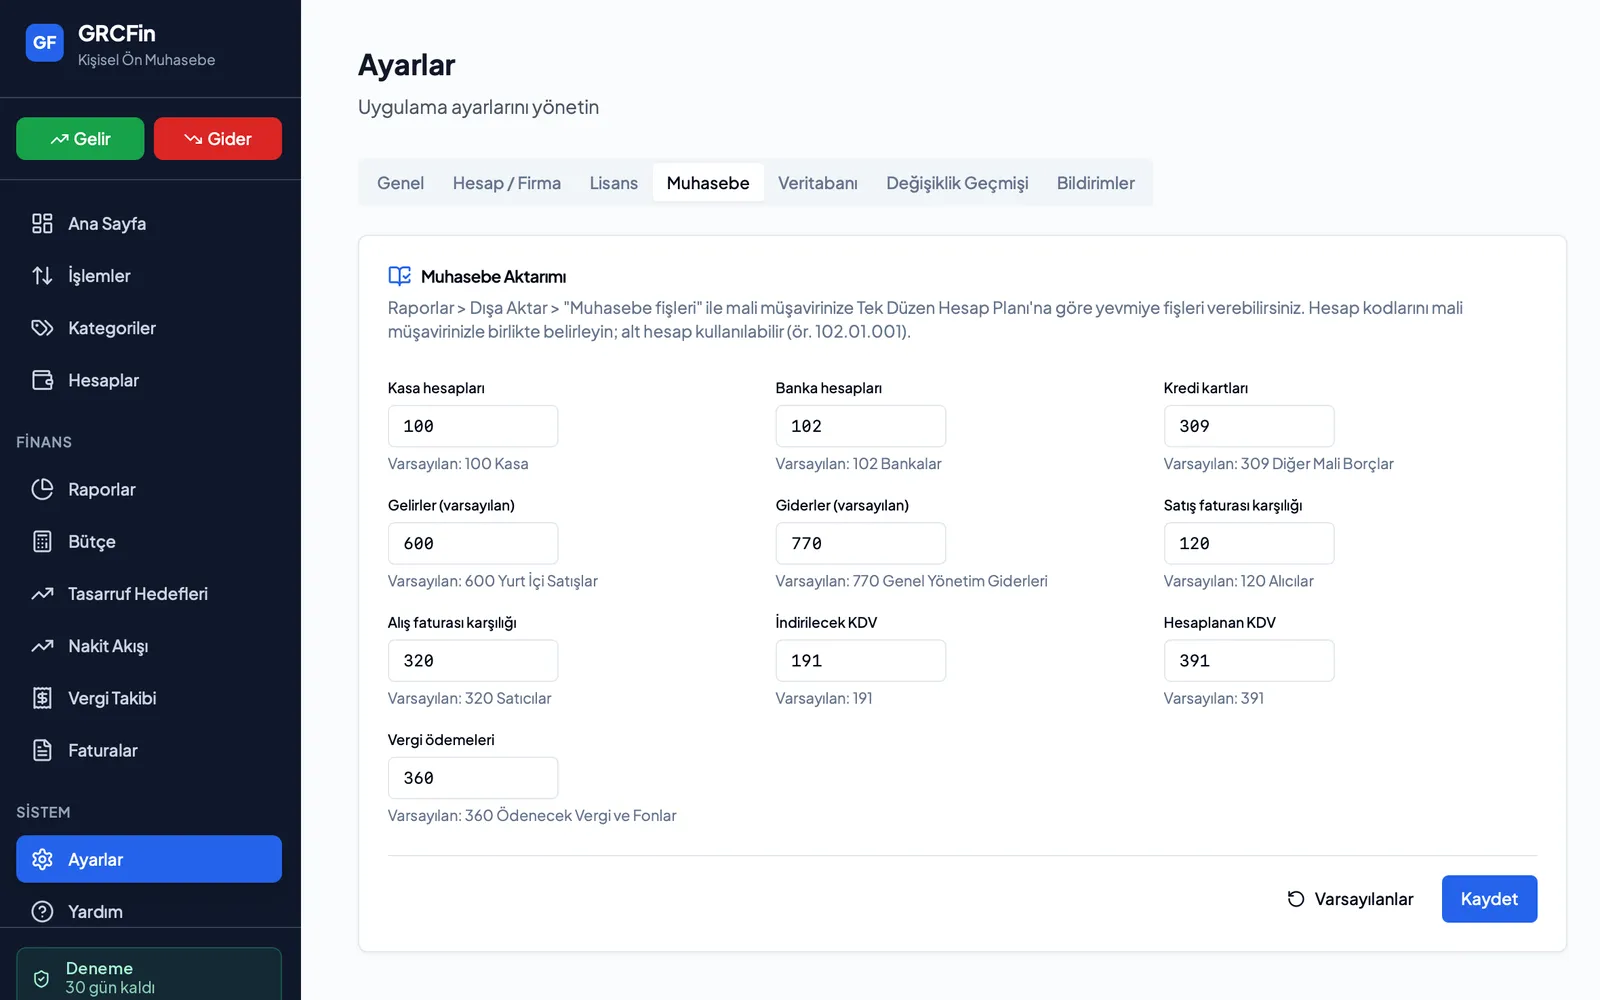This screenshot has width=1600, height=1000.
Task: Navigate to Faturalar in sidebar
Action: 149,750
